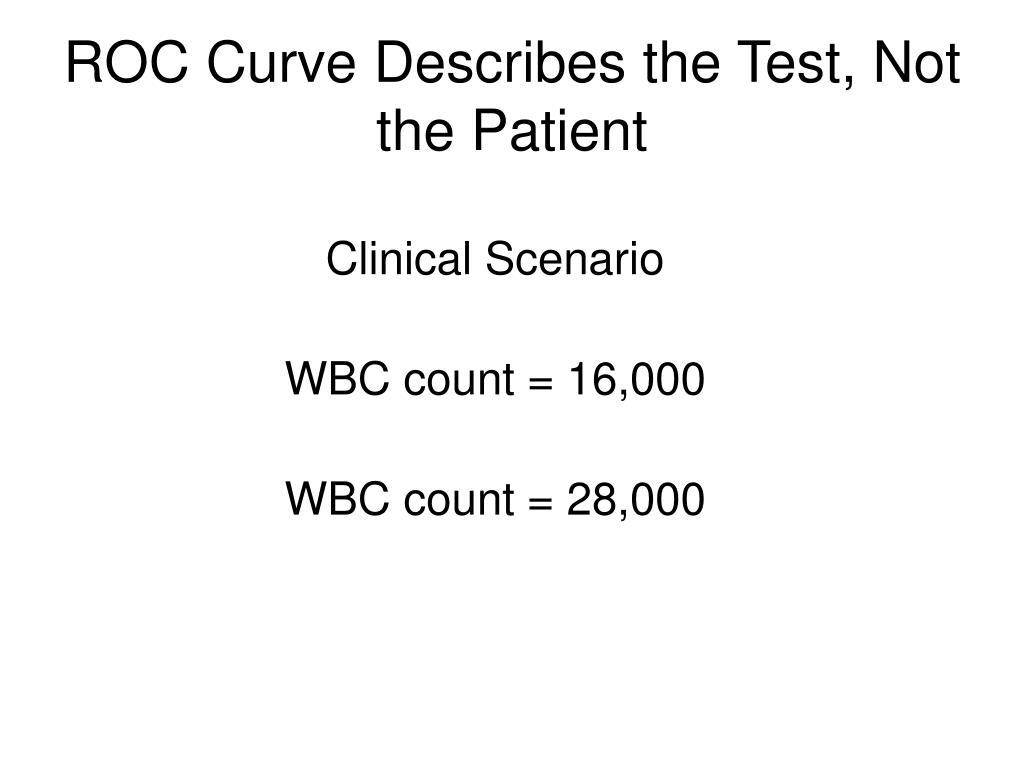The height and width of the screenshot is (768, 1024).
Task: Click the word Not ending the first title line
Action: tap(917, 63)
